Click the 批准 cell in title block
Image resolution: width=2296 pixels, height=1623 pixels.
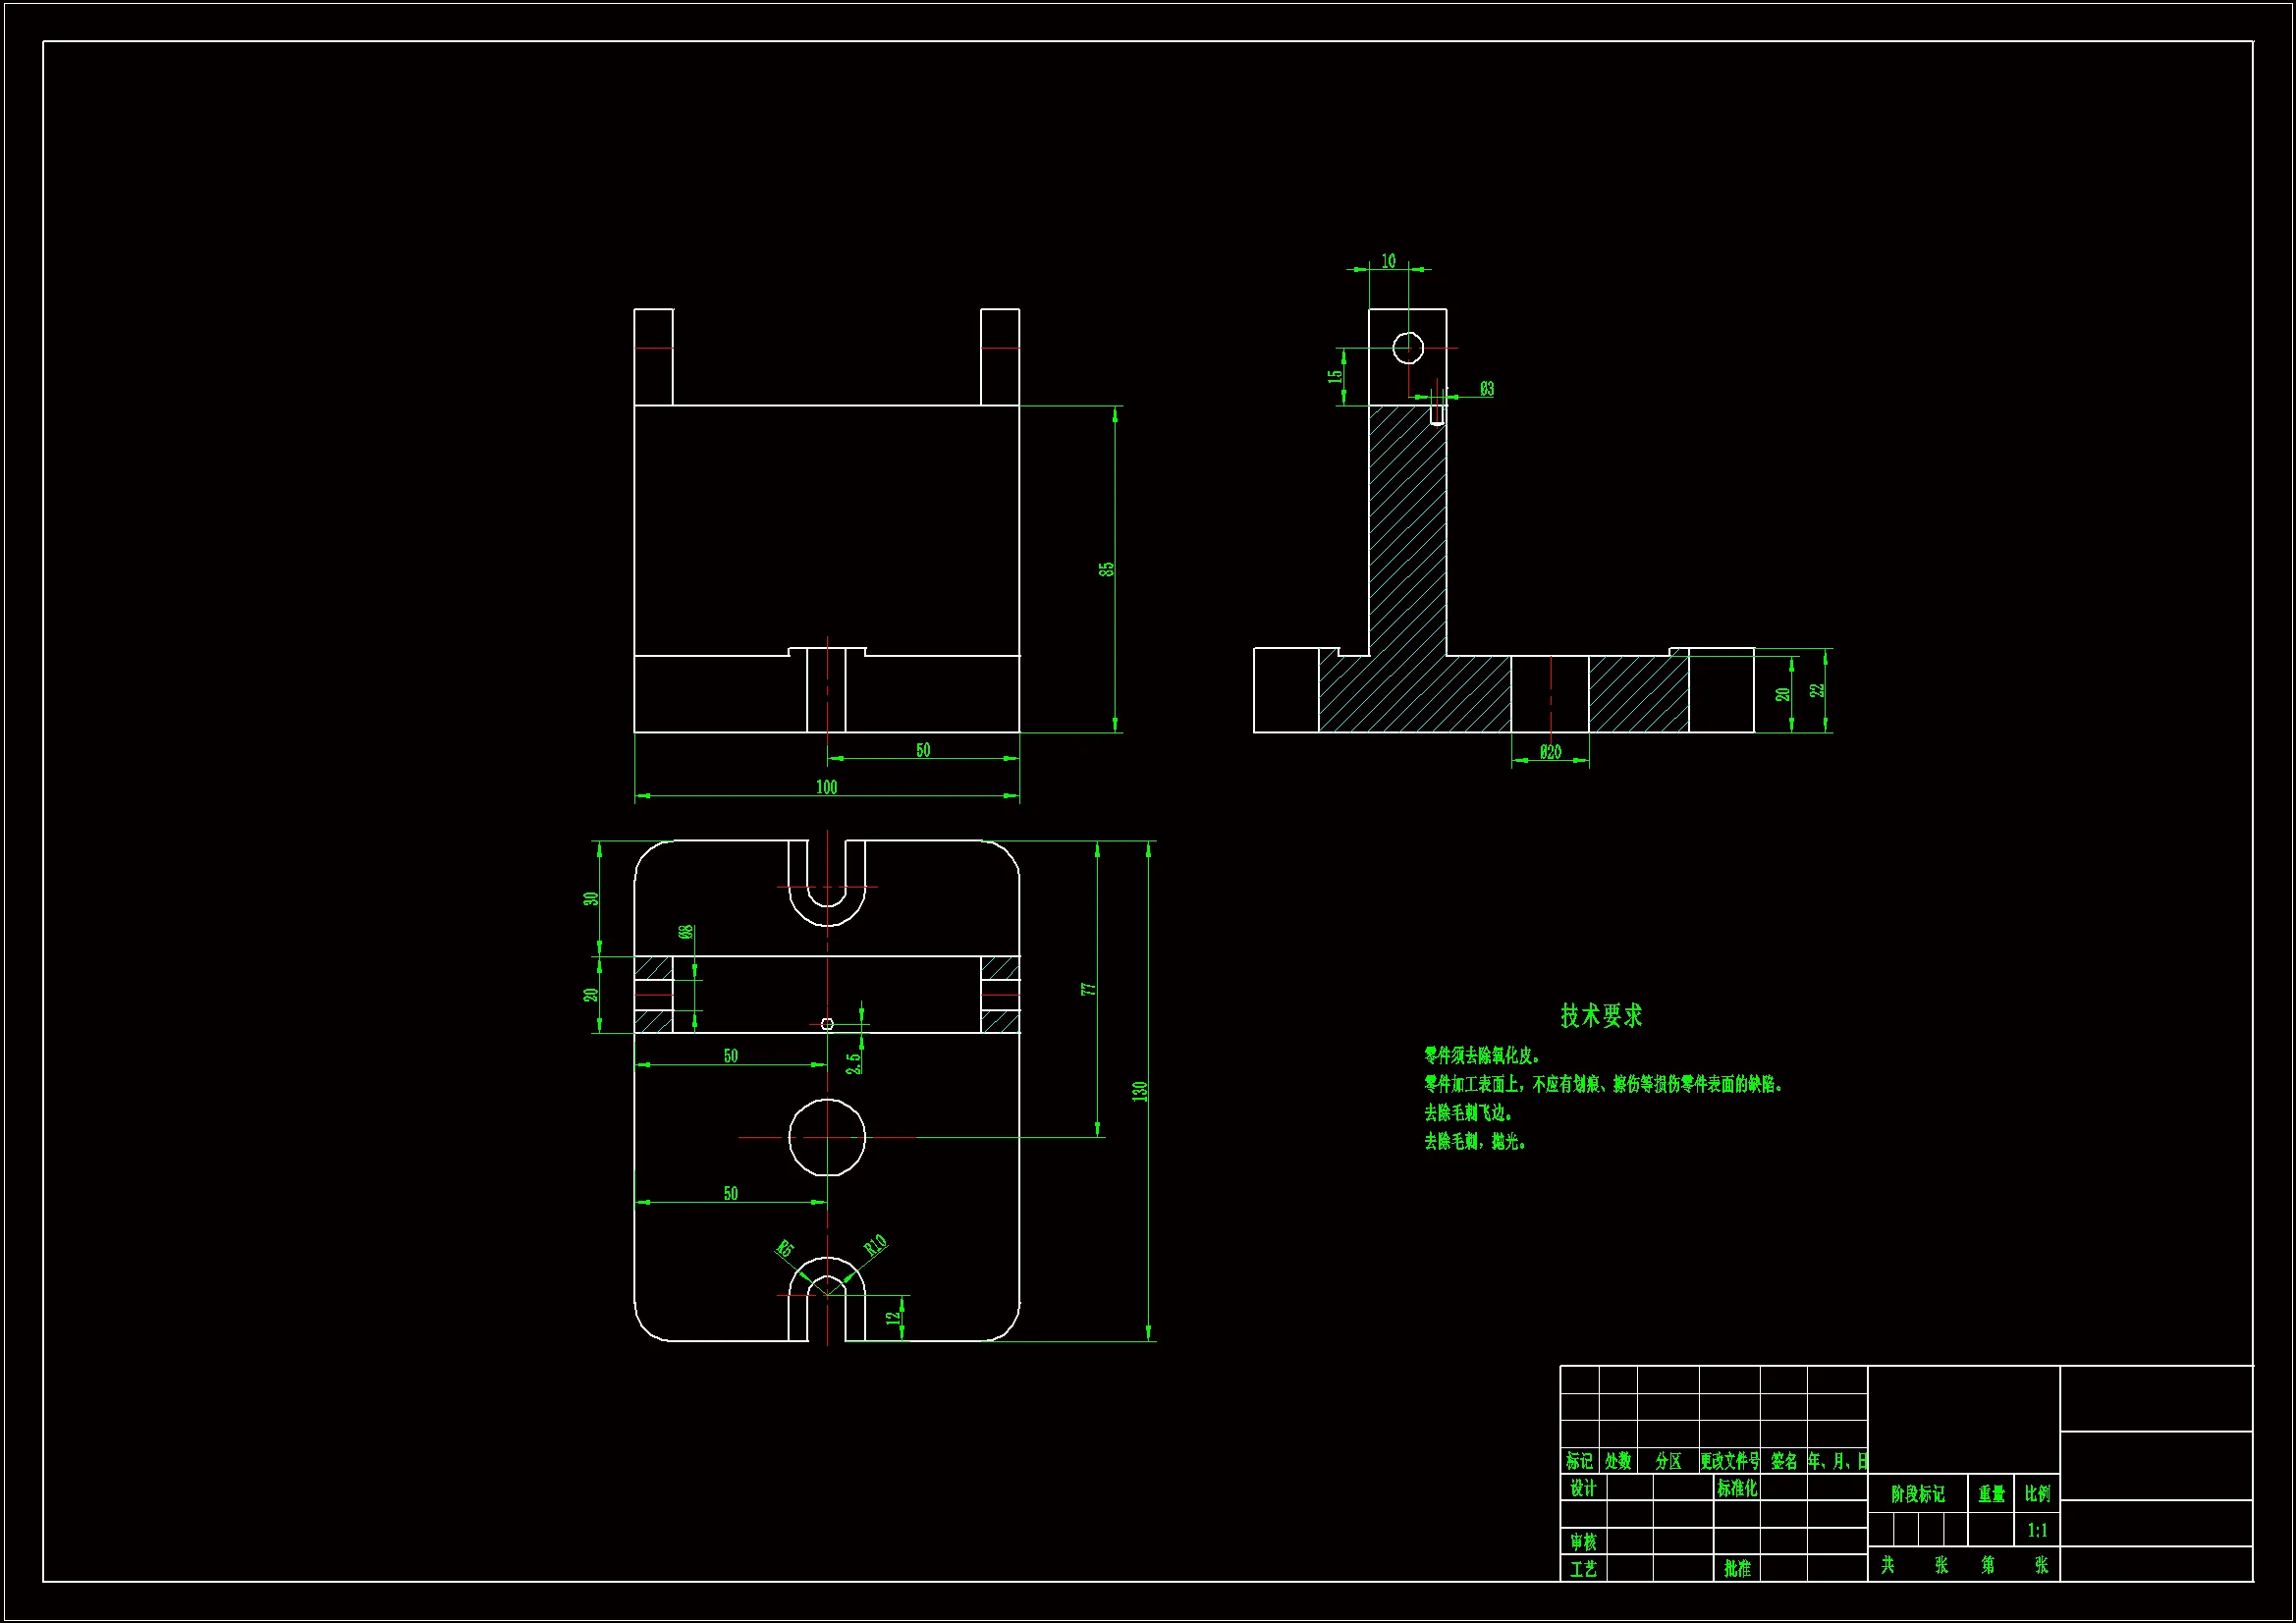pyautogui.click(x=1737, y=1569)
